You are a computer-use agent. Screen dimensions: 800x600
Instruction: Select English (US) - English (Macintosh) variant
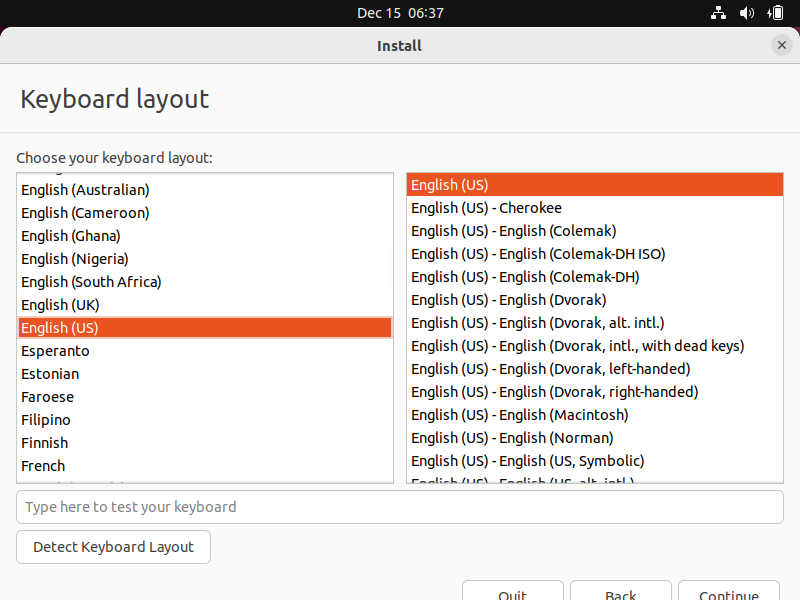click(x=519, y=415)
